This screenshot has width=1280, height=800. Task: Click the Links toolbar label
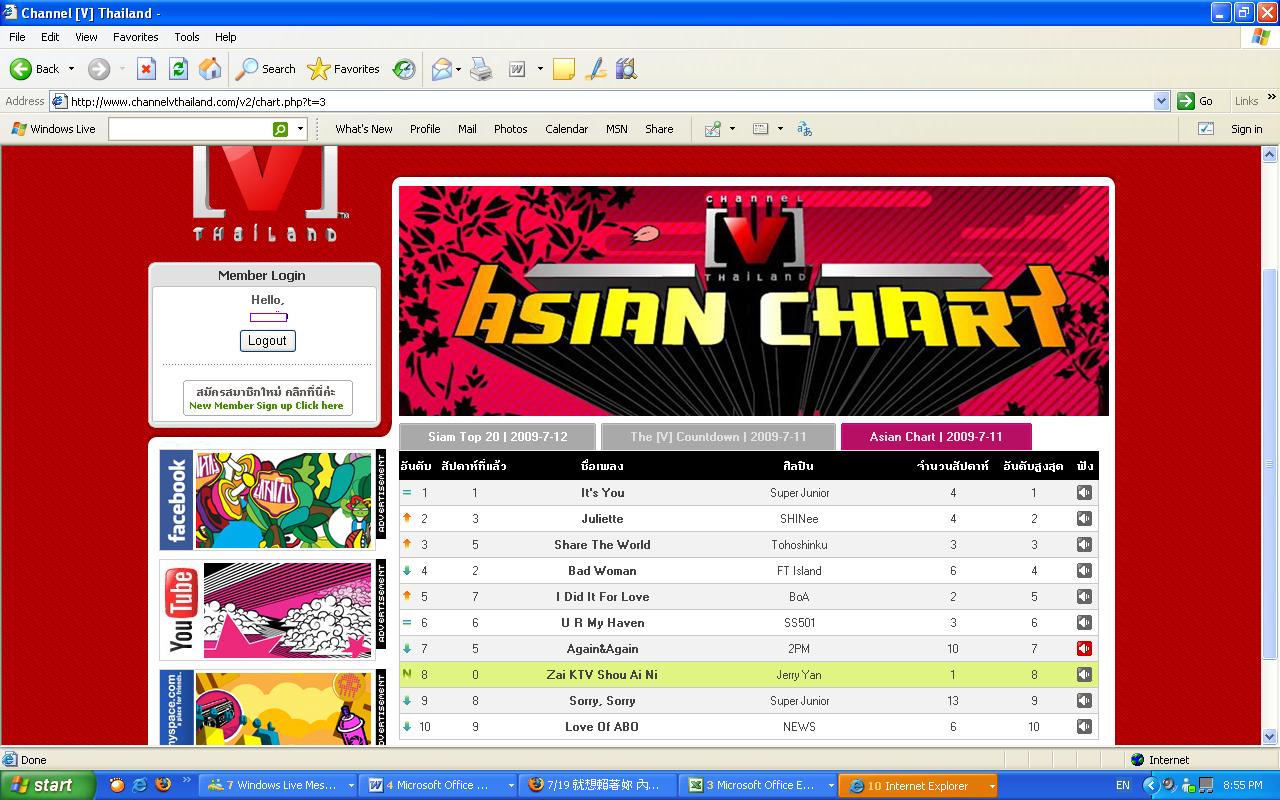(1246, 101)
